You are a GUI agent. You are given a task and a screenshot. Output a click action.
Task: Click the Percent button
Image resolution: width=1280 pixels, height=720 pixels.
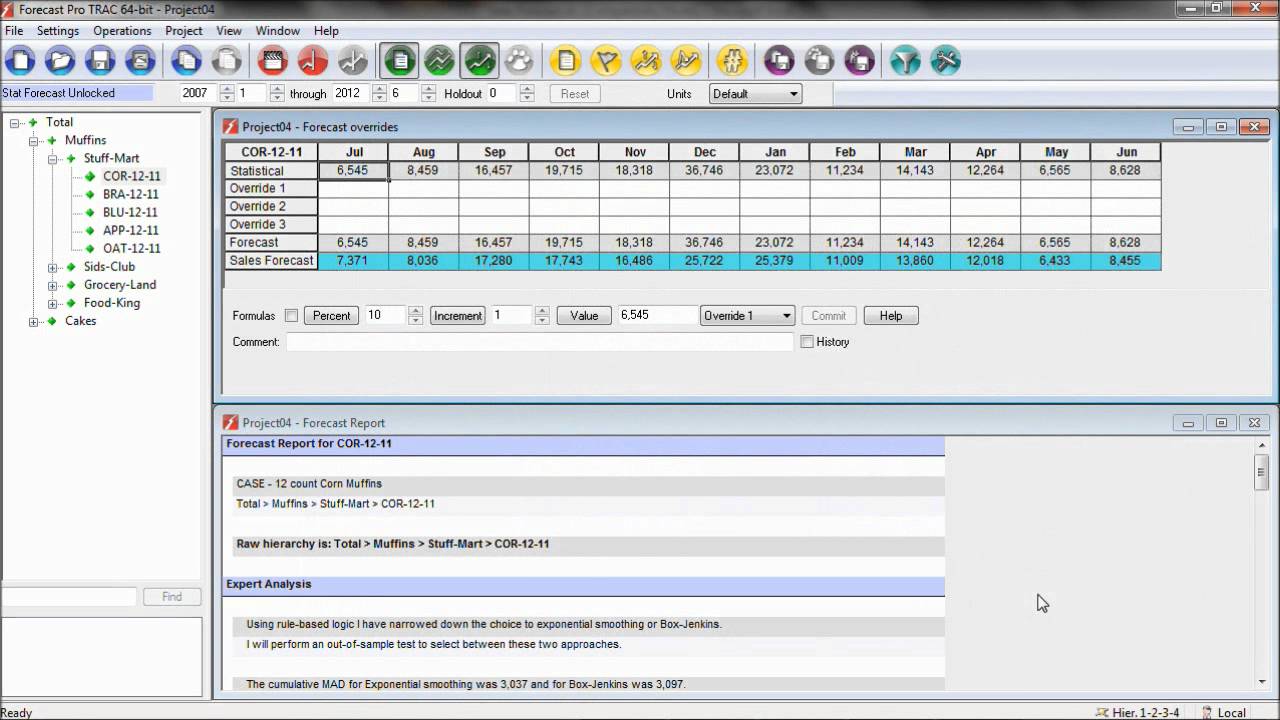pyautogui.click(x=331, y=316)
